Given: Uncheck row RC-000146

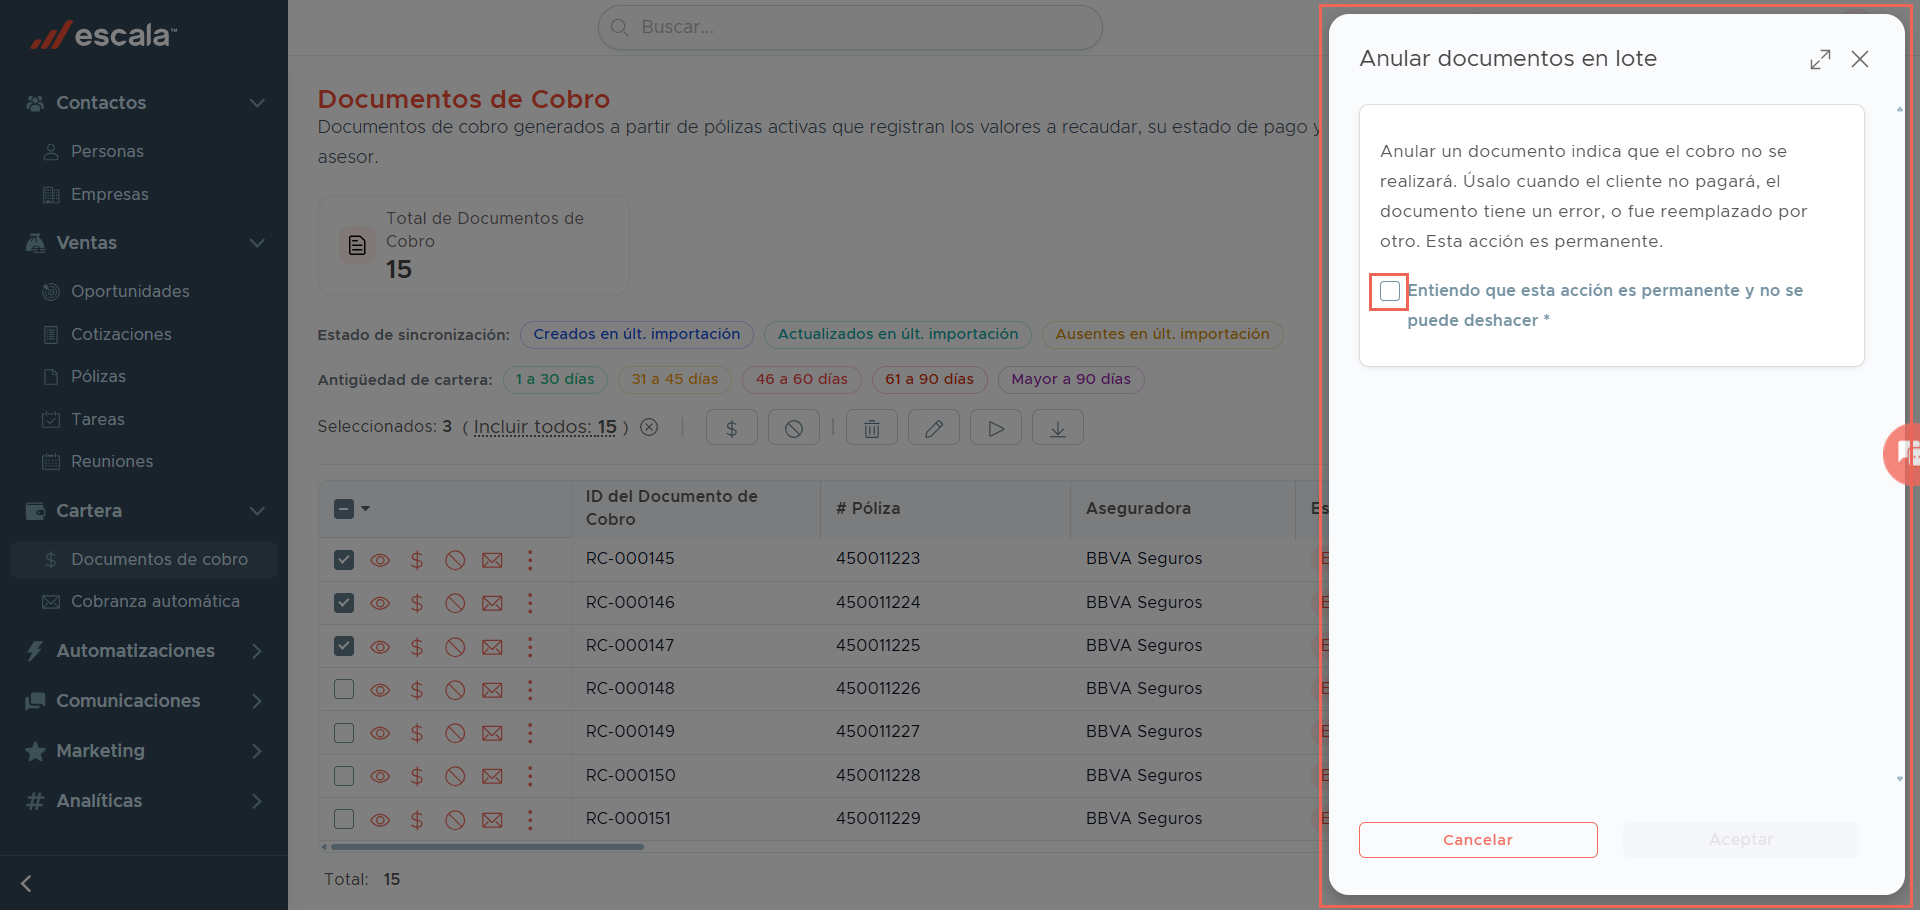Looking at the screenshot, I should 344,603.
